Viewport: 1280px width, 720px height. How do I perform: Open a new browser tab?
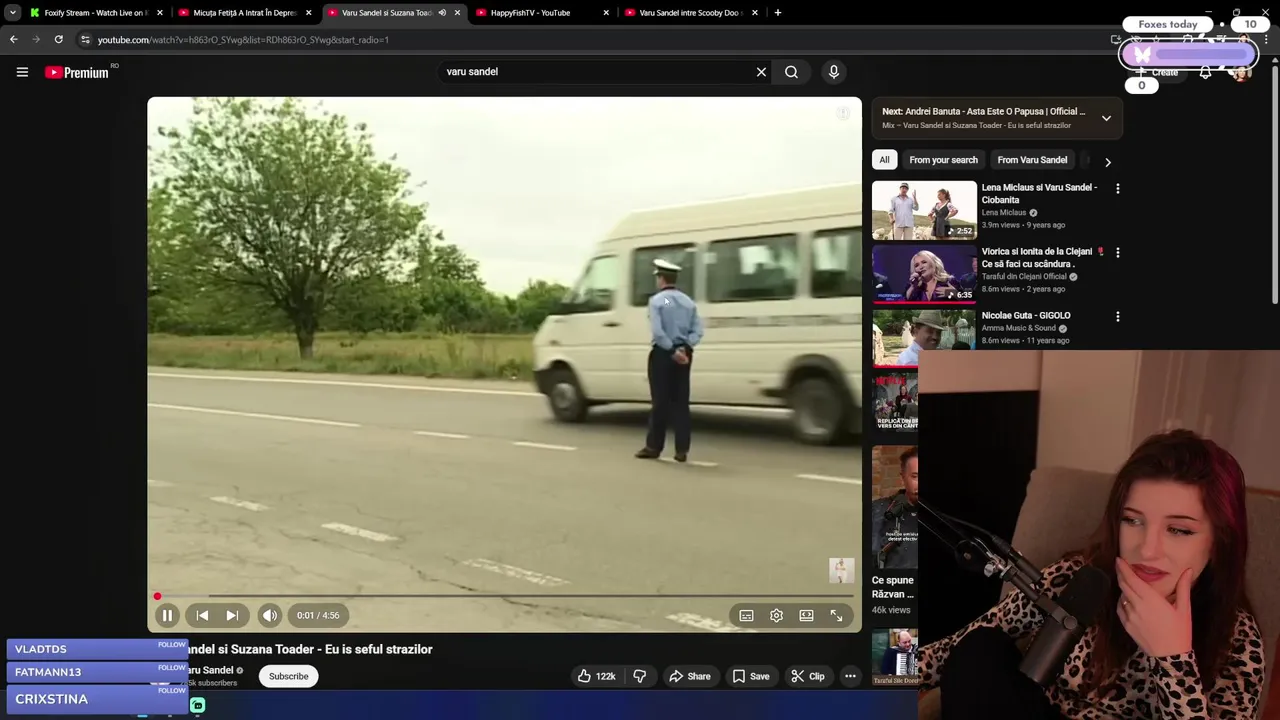tap(777, 13)
